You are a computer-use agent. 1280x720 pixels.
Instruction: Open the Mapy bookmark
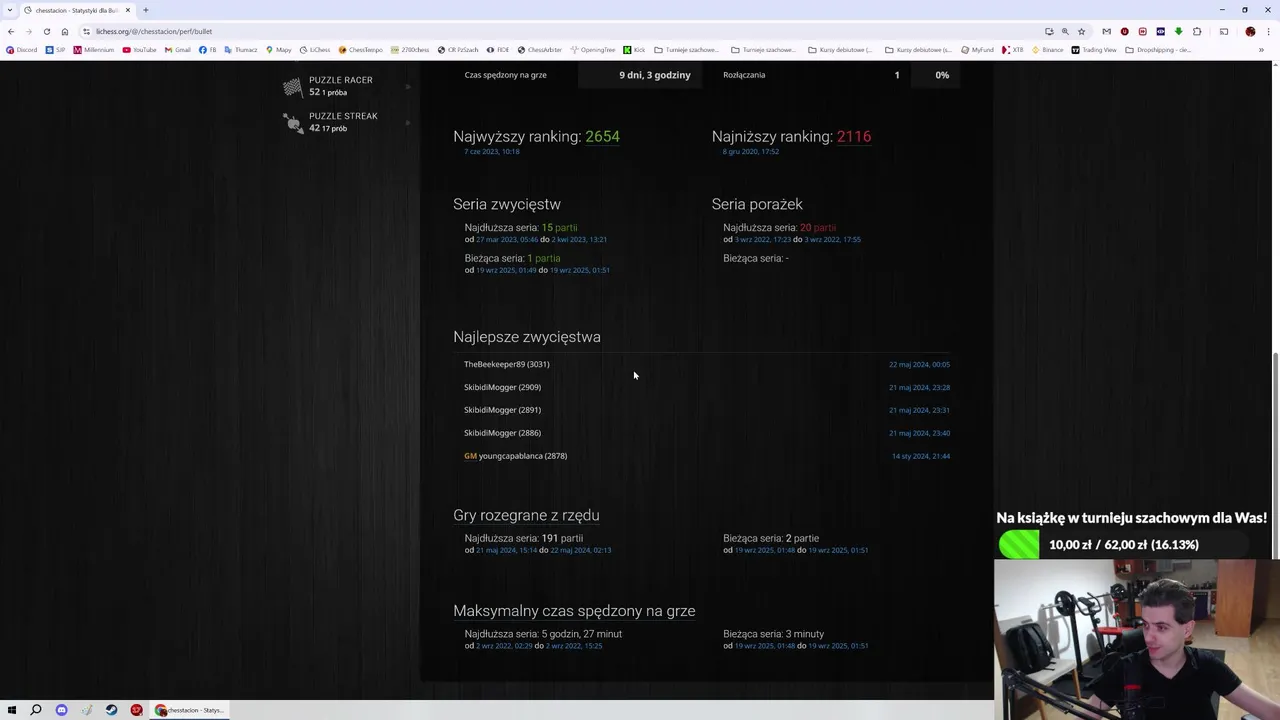pyautogui.click(x=279, y=50)
